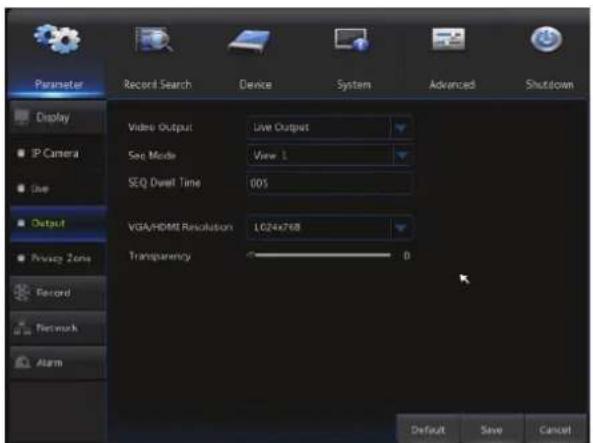The image size is (593, 443).
Task: Click the Cancel button
Action: [555, 429]
